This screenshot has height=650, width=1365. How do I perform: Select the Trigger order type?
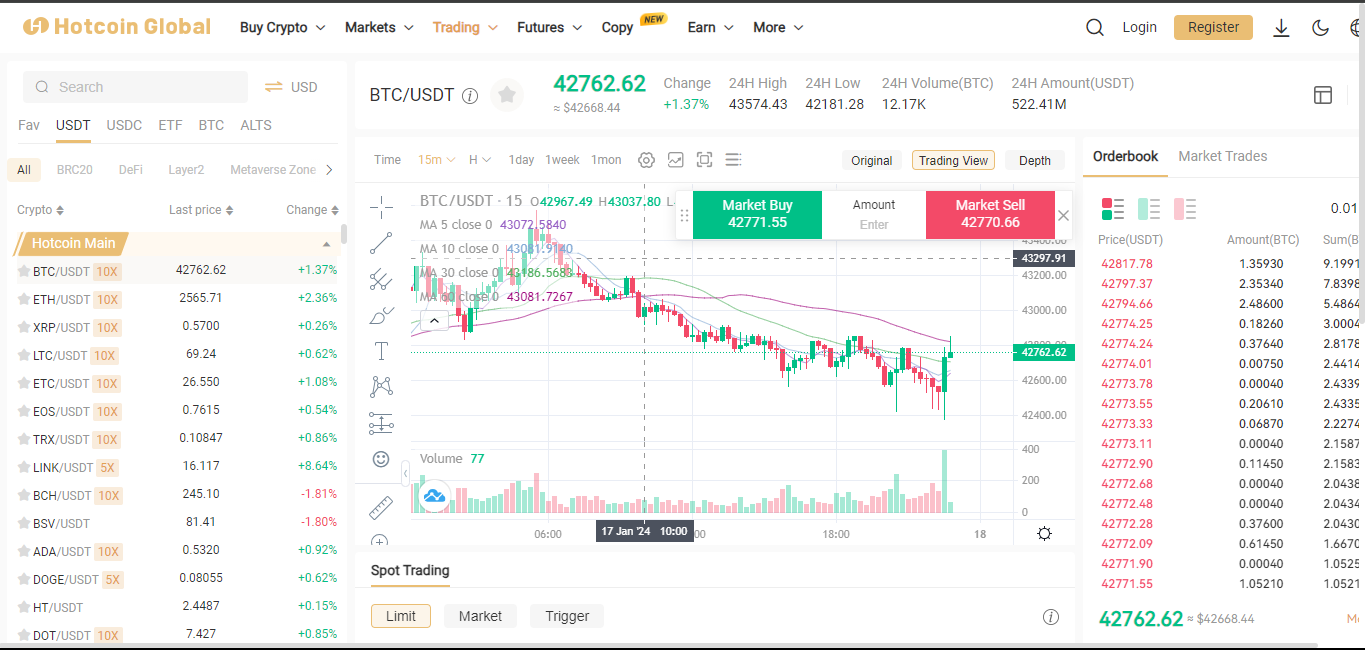point(567,616)
